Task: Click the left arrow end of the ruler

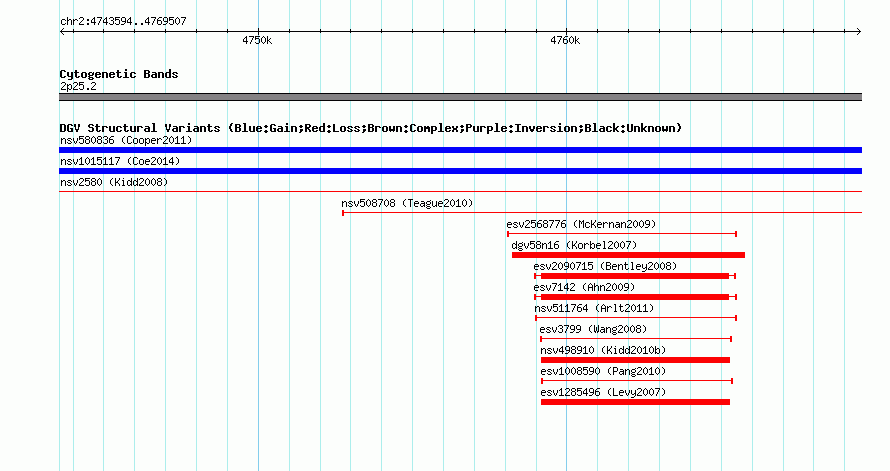Action: [x=63, y=31]
